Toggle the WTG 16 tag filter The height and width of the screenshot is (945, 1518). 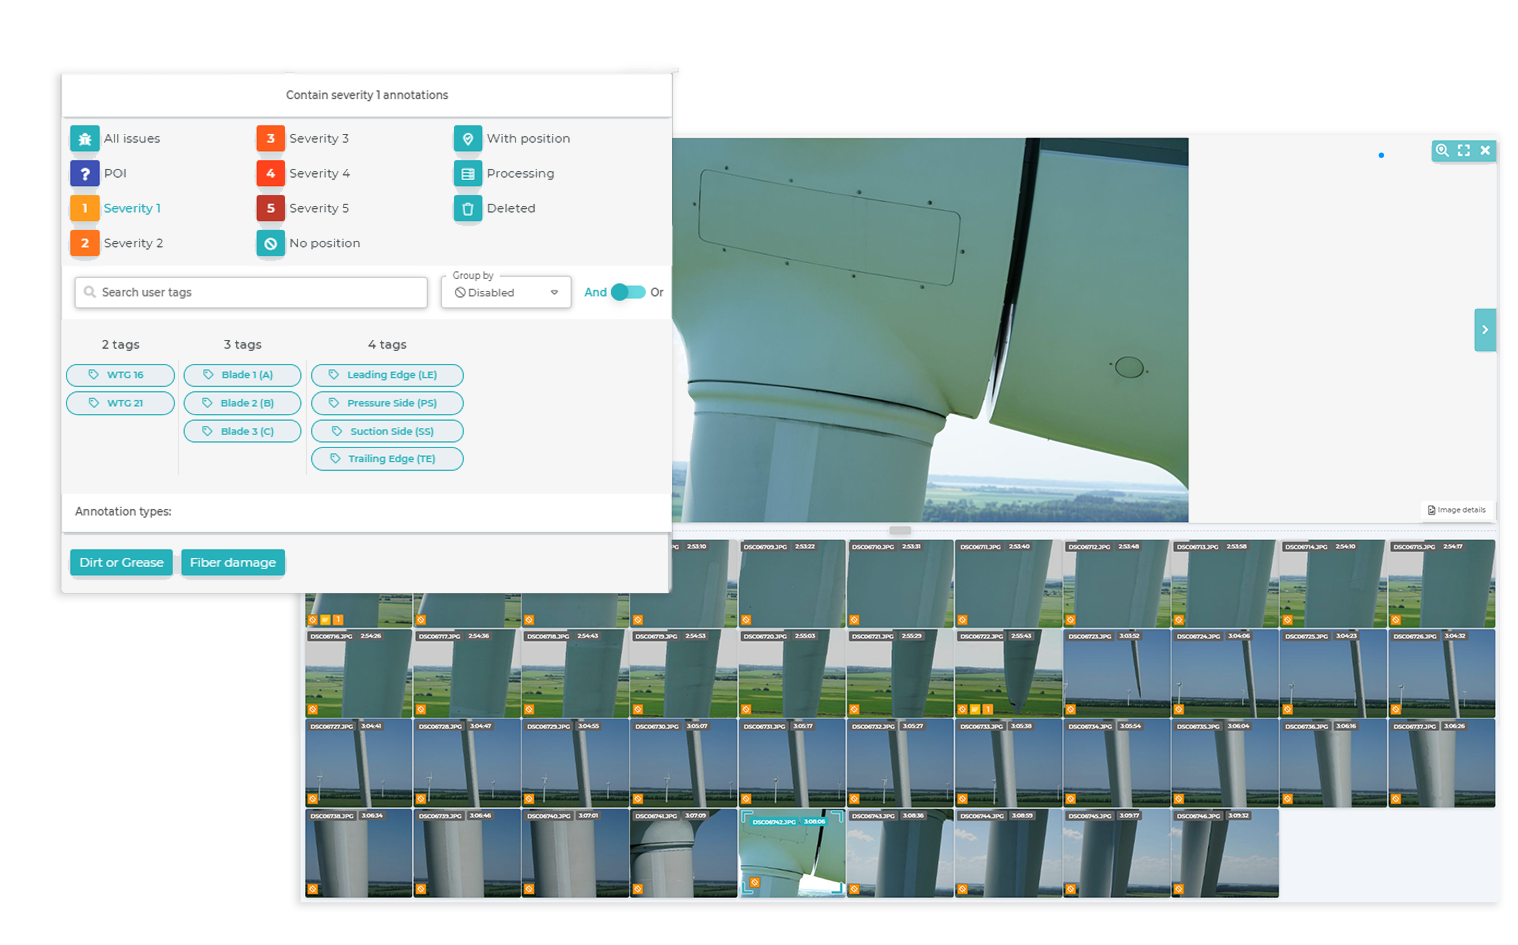tap(120, 375)
